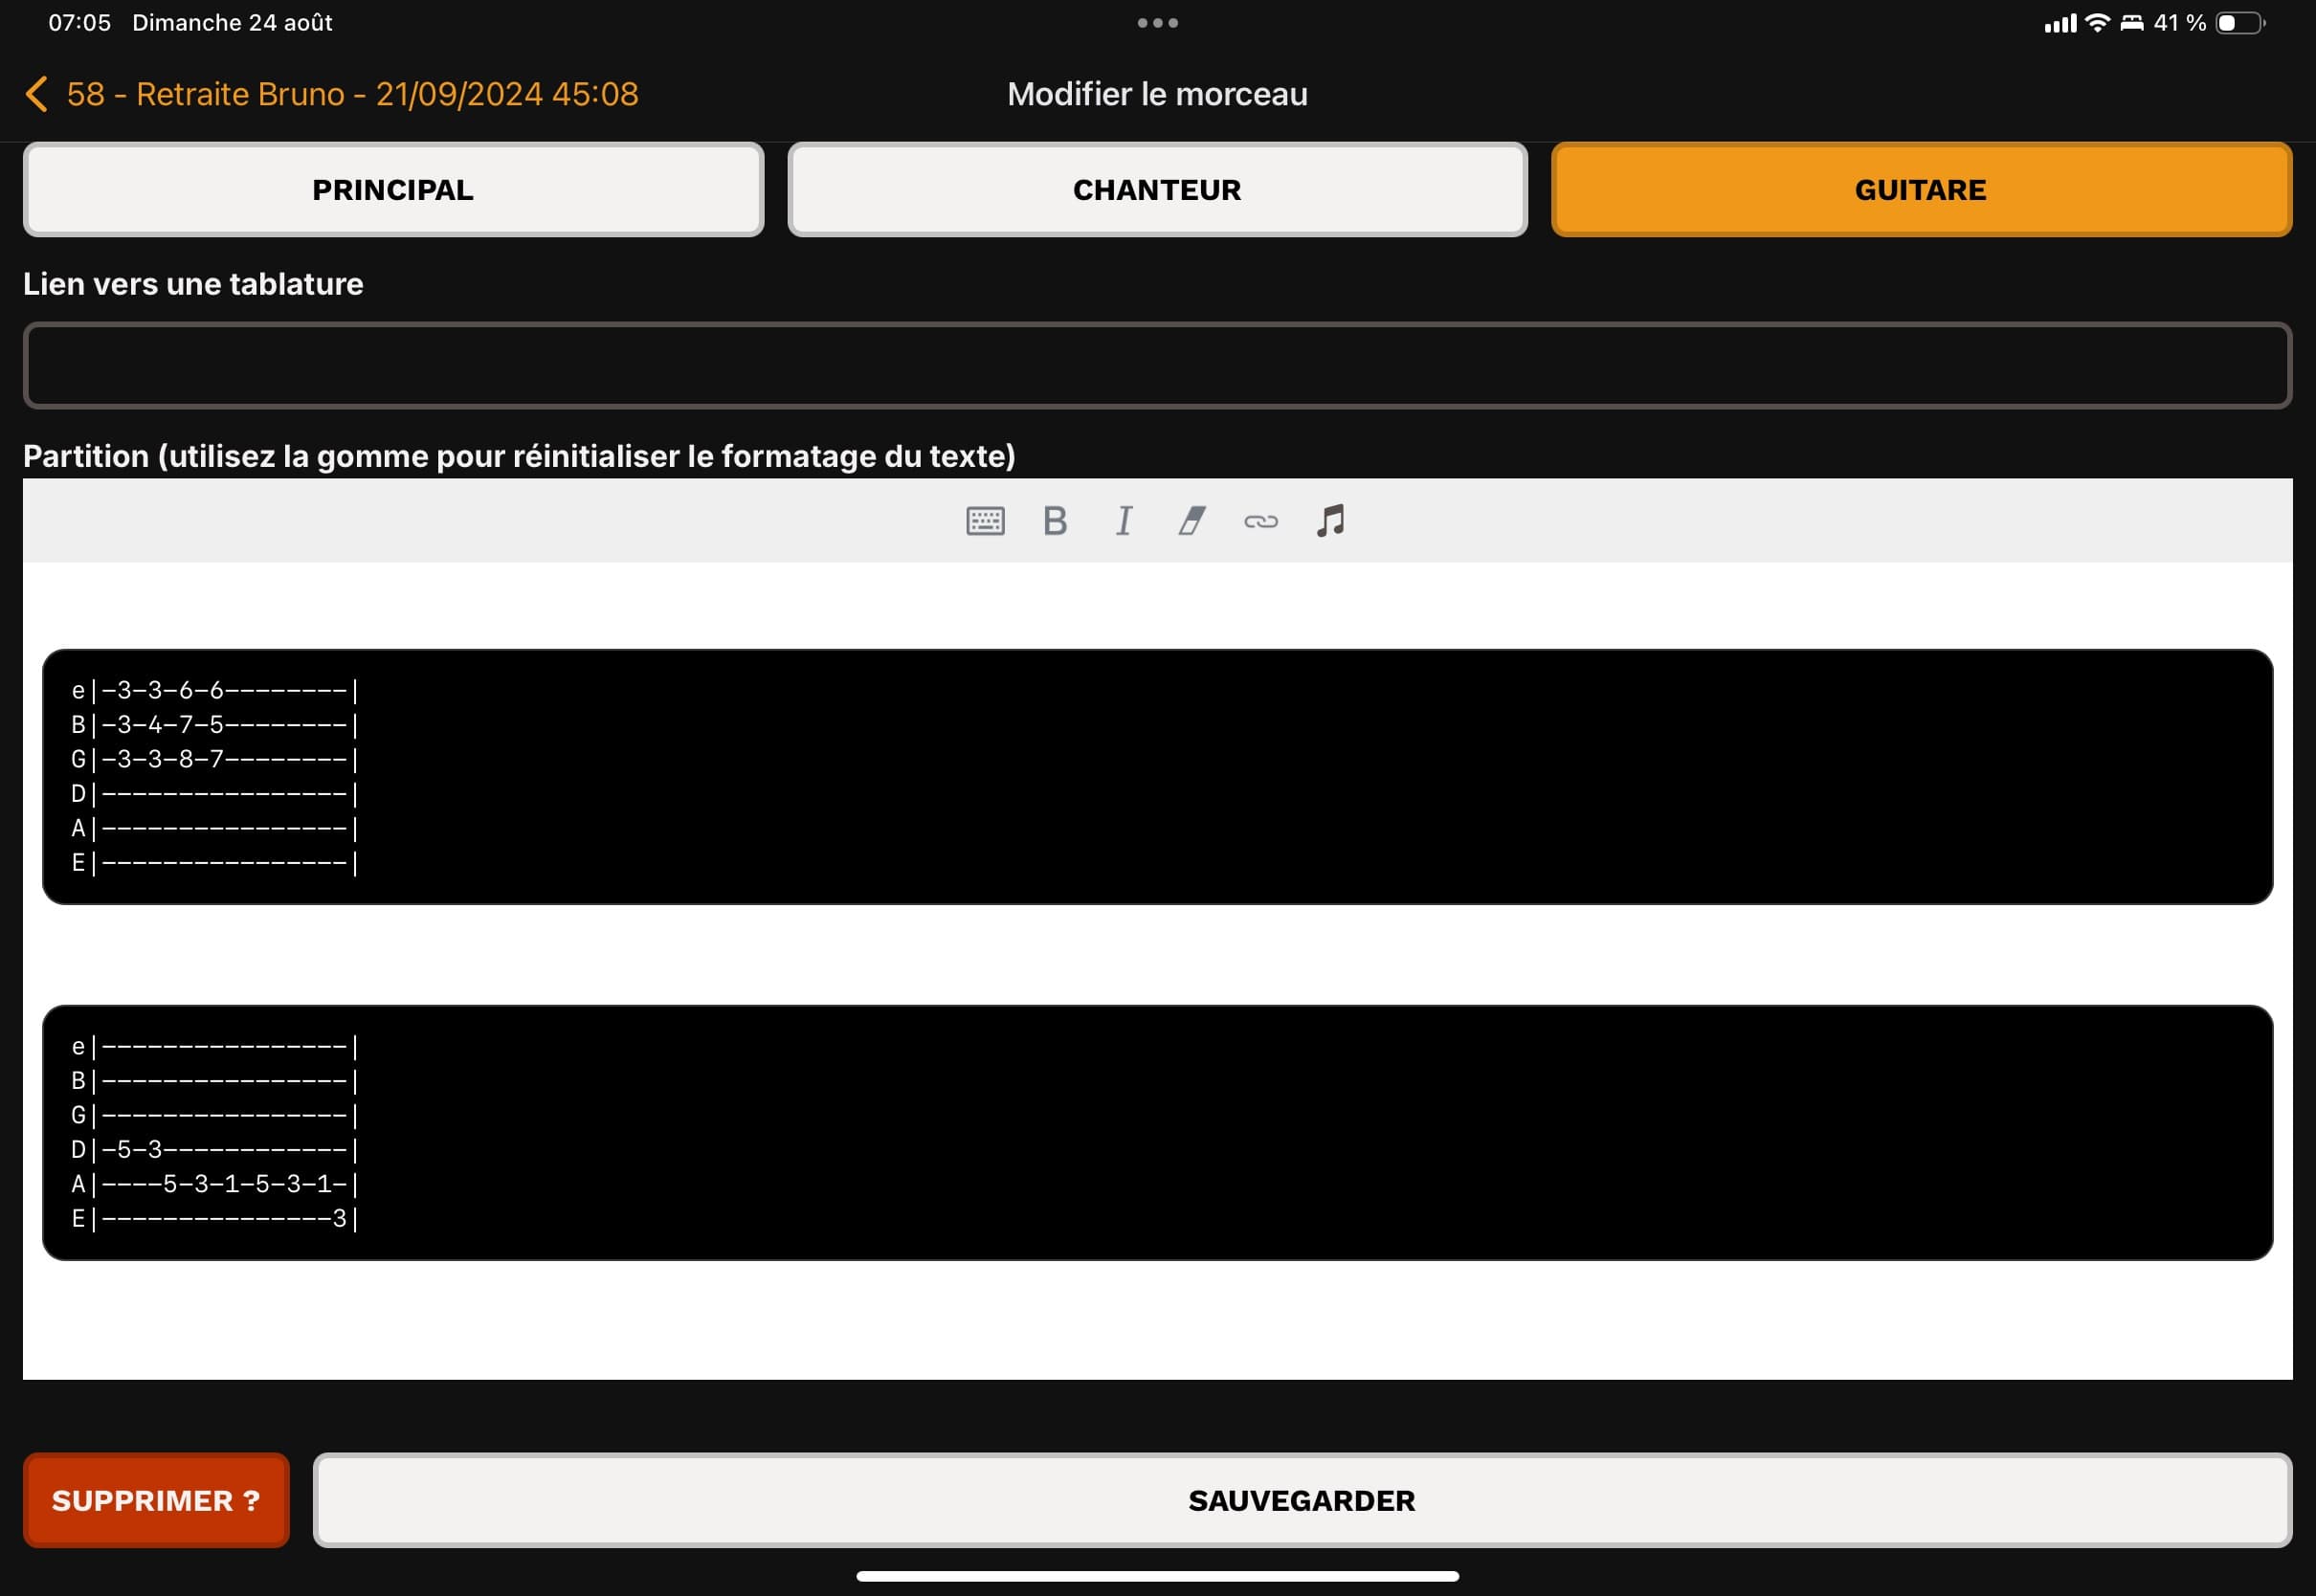
Task: Toggle bold formatting in partition editor
Action: click(1055, 521)
